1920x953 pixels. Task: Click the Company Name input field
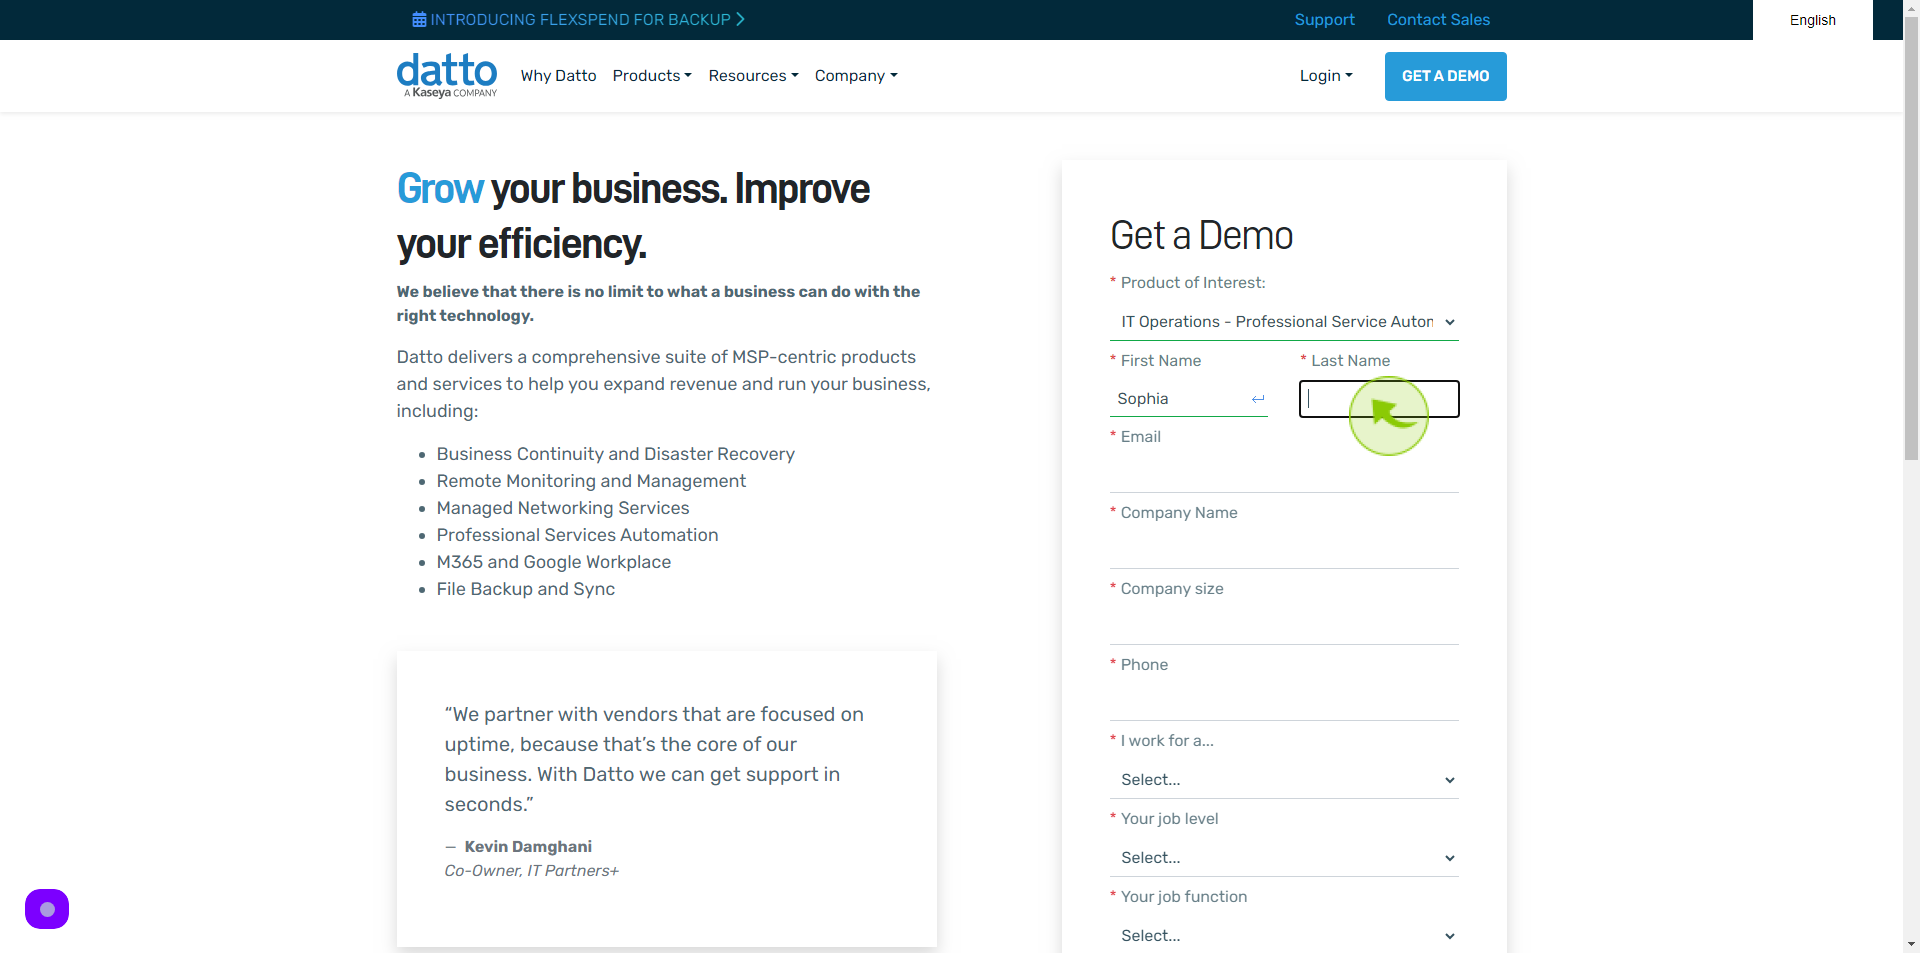(1284, 550)
